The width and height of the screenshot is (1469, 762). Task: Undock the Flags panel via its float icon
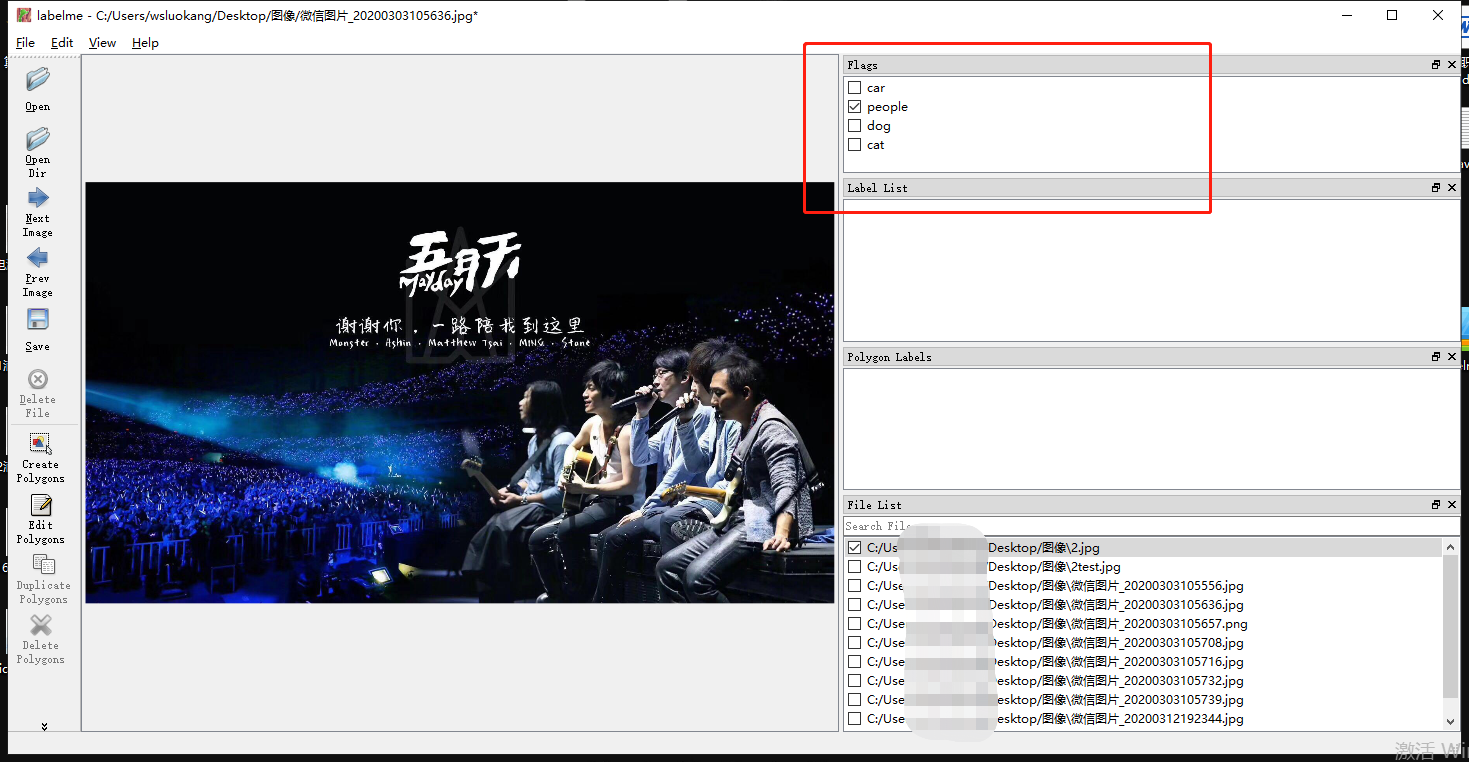click(1435, 64)
